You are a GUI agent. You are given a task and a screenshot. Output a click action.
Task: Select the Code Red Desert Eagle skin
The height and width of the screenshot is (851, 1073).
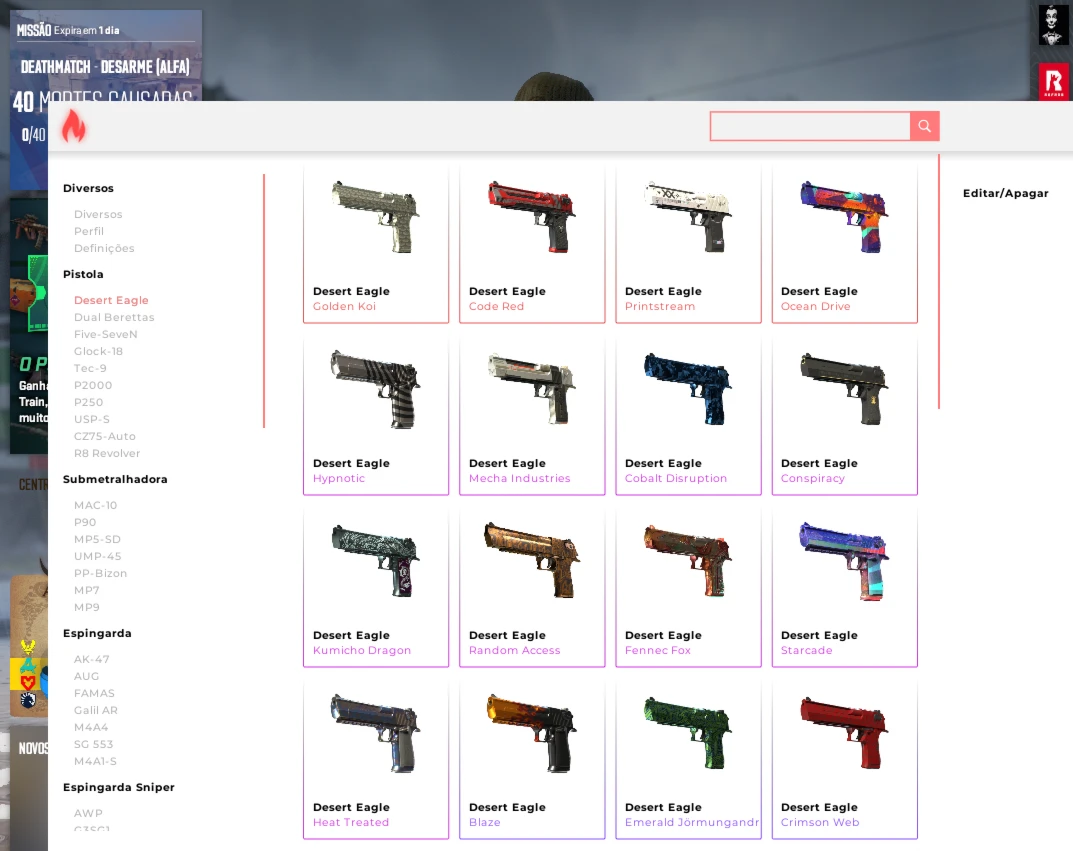(532, 243)
